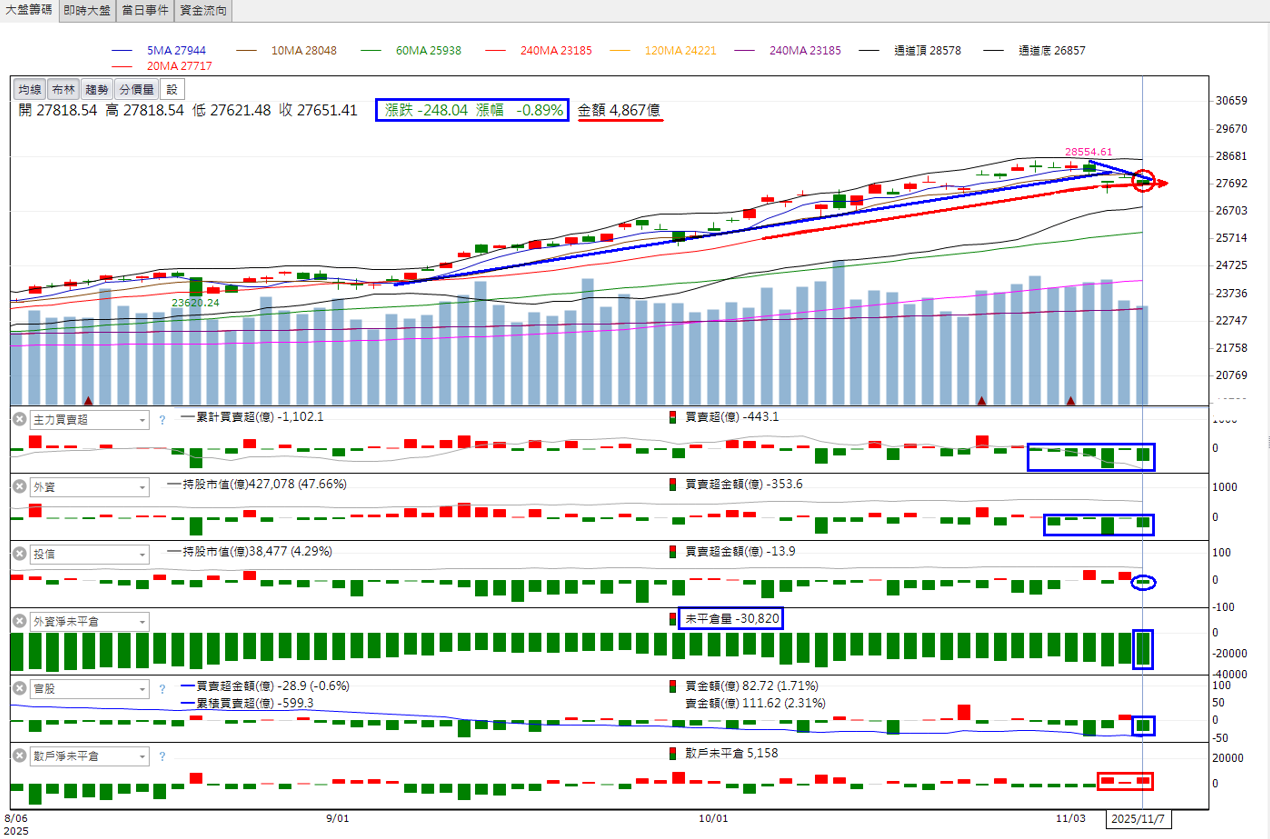Open the 散戶淨未平倉 indicator dropdown
The image size is (1270, 839).
coord(141,757)
